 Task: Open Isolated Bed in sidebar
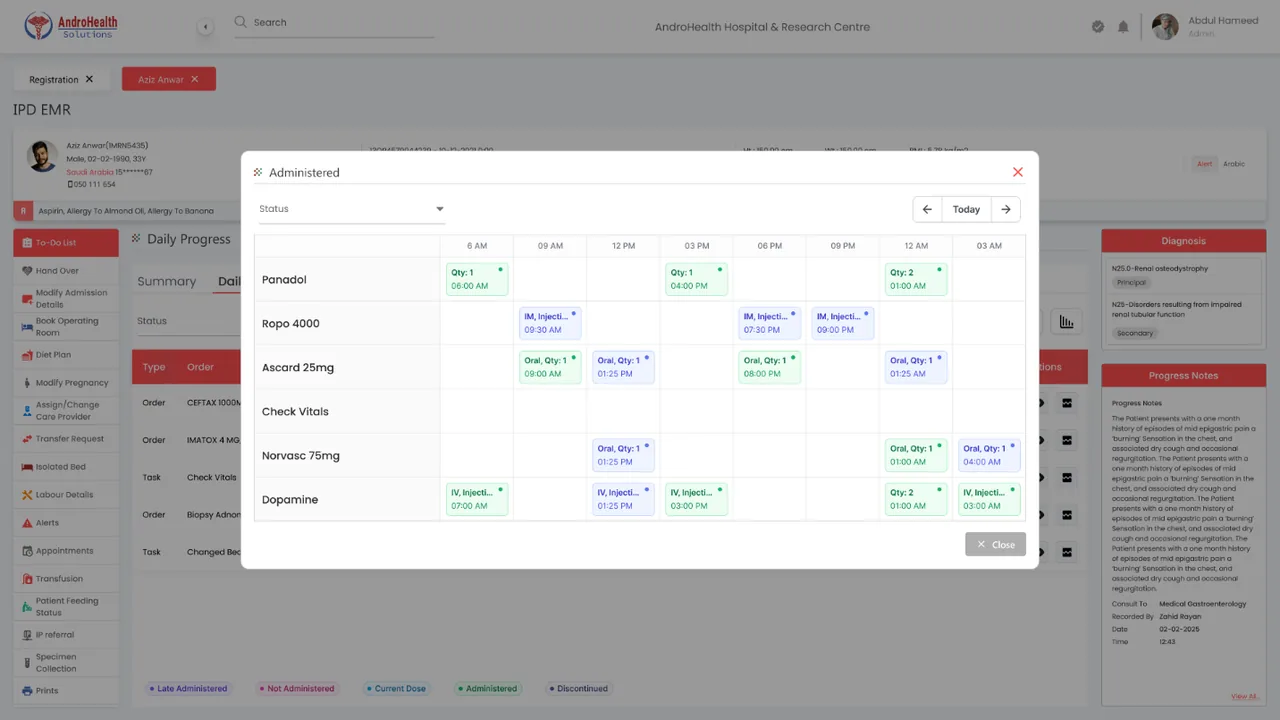65,466
